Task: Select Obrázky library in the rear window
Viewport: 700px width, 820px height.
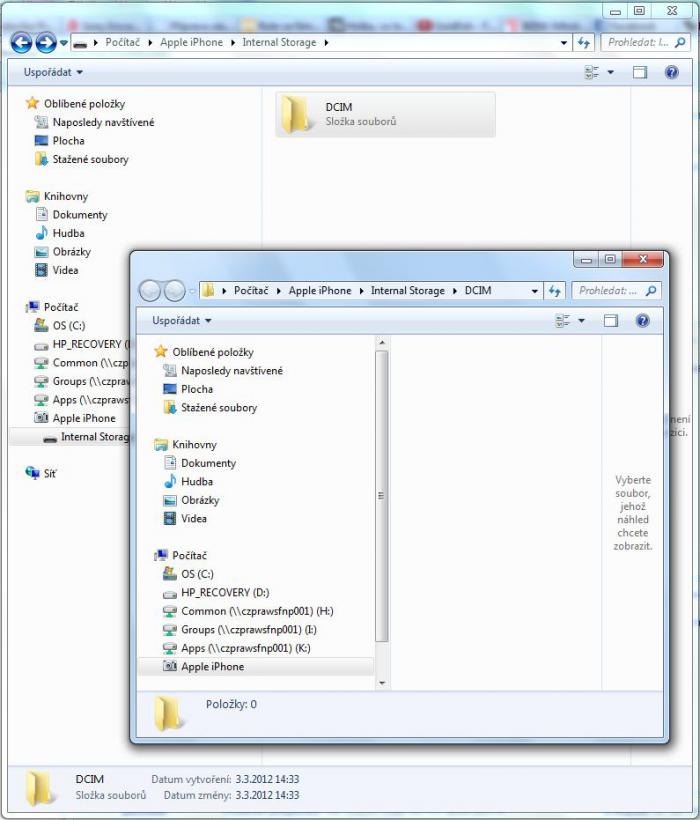Action: [73, 252]
